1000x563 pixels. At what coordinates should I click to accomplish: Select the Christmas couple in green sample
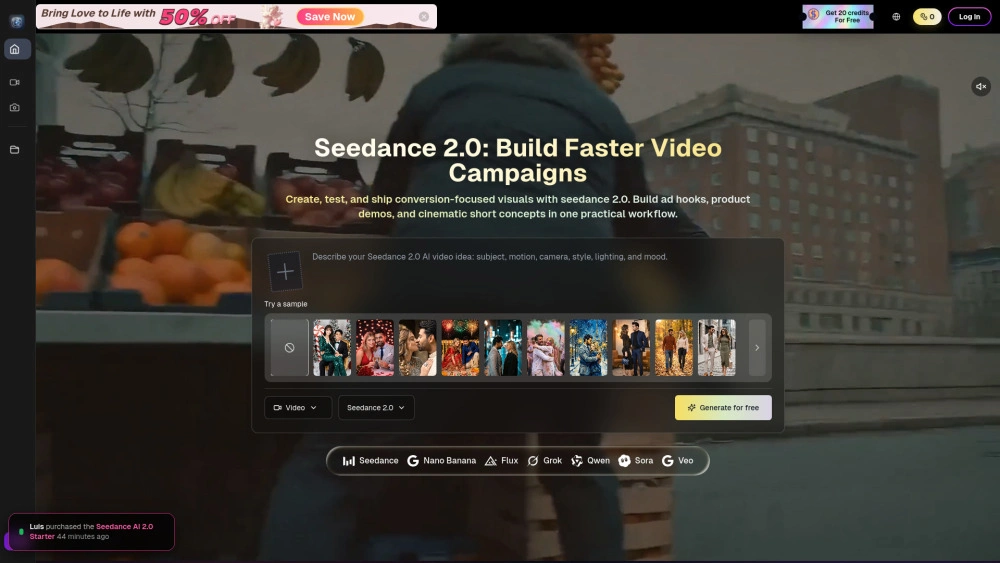(x=332, y=347)
